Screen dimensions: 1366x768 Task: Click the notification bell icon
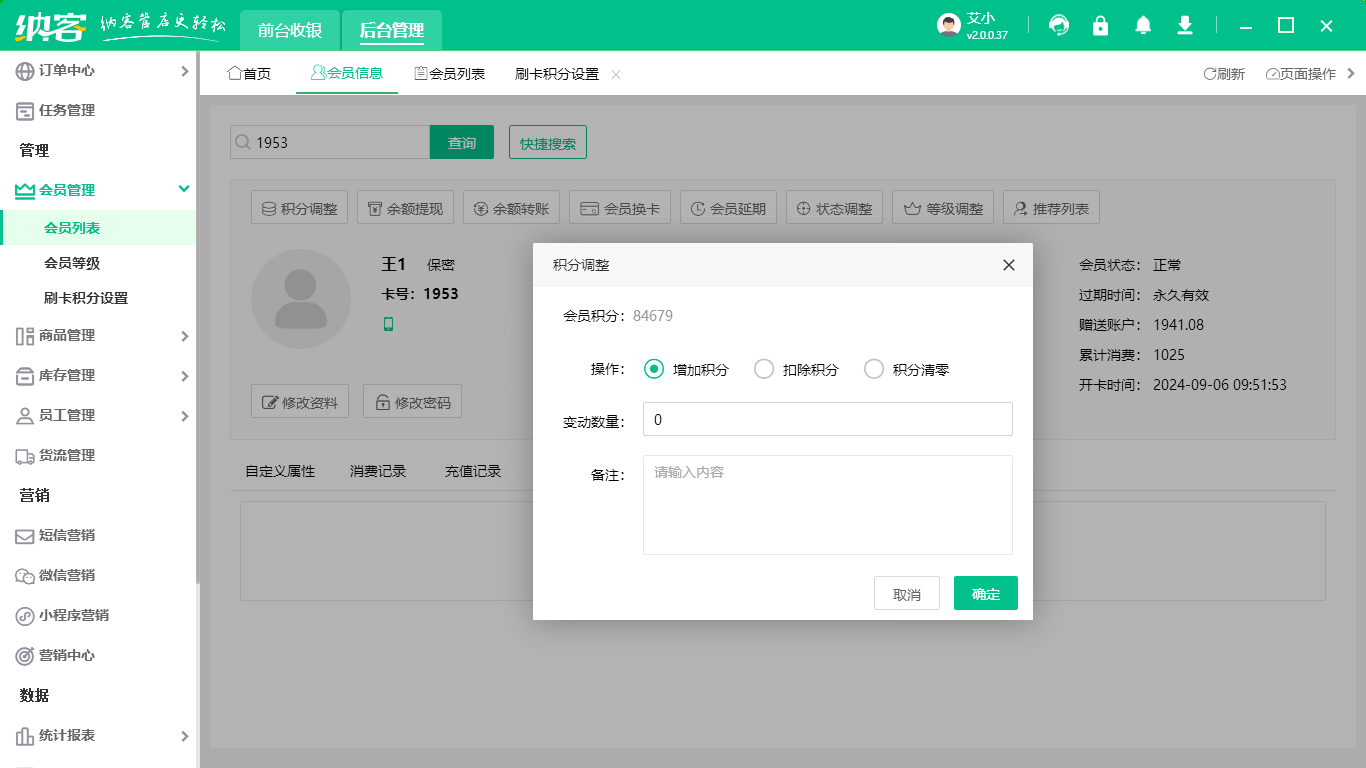(1142, 25)
